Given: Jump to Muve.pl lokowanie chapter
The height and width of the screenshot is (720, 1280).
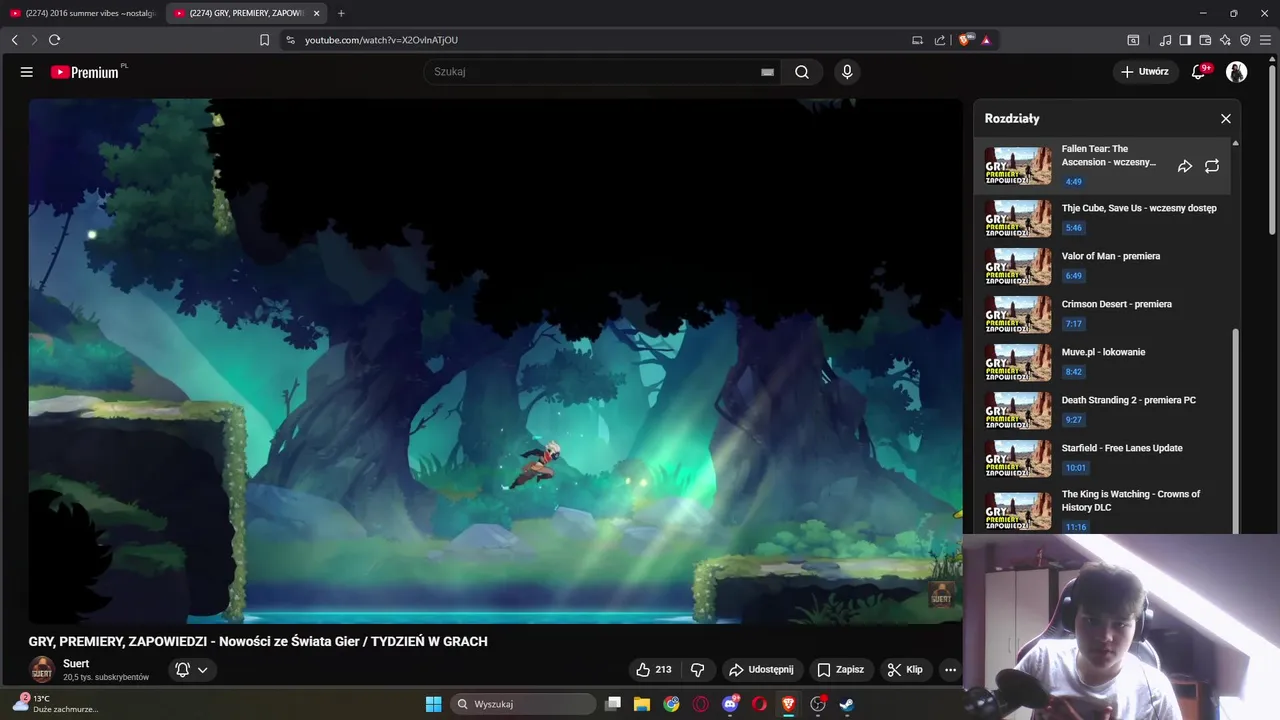Looking at the screenshot, I should coord(1103,362).
